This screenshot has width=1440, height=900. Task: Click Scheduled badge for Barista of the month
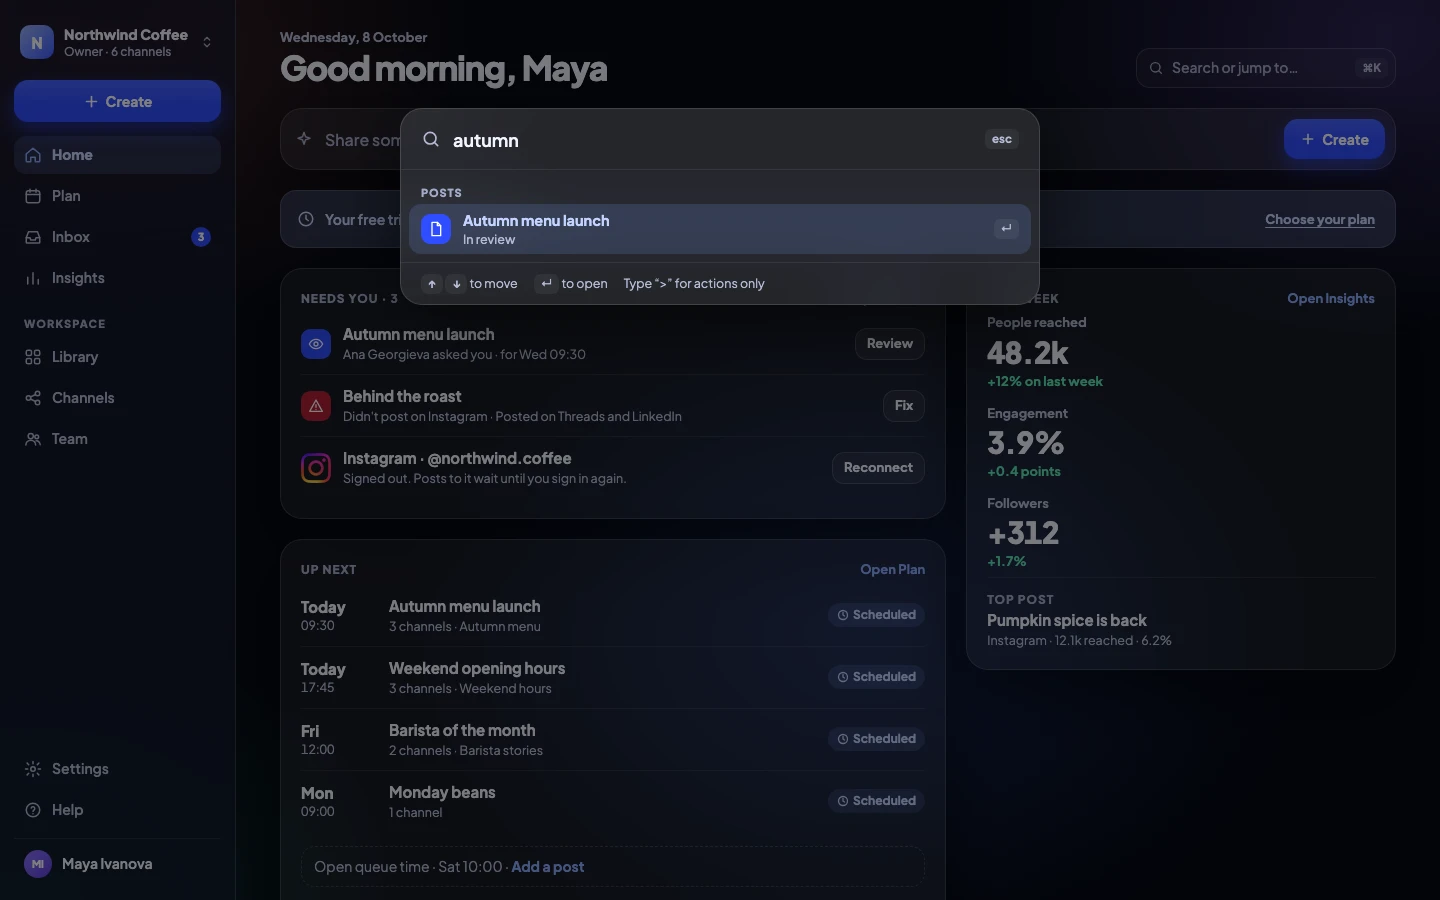point(876,739)
